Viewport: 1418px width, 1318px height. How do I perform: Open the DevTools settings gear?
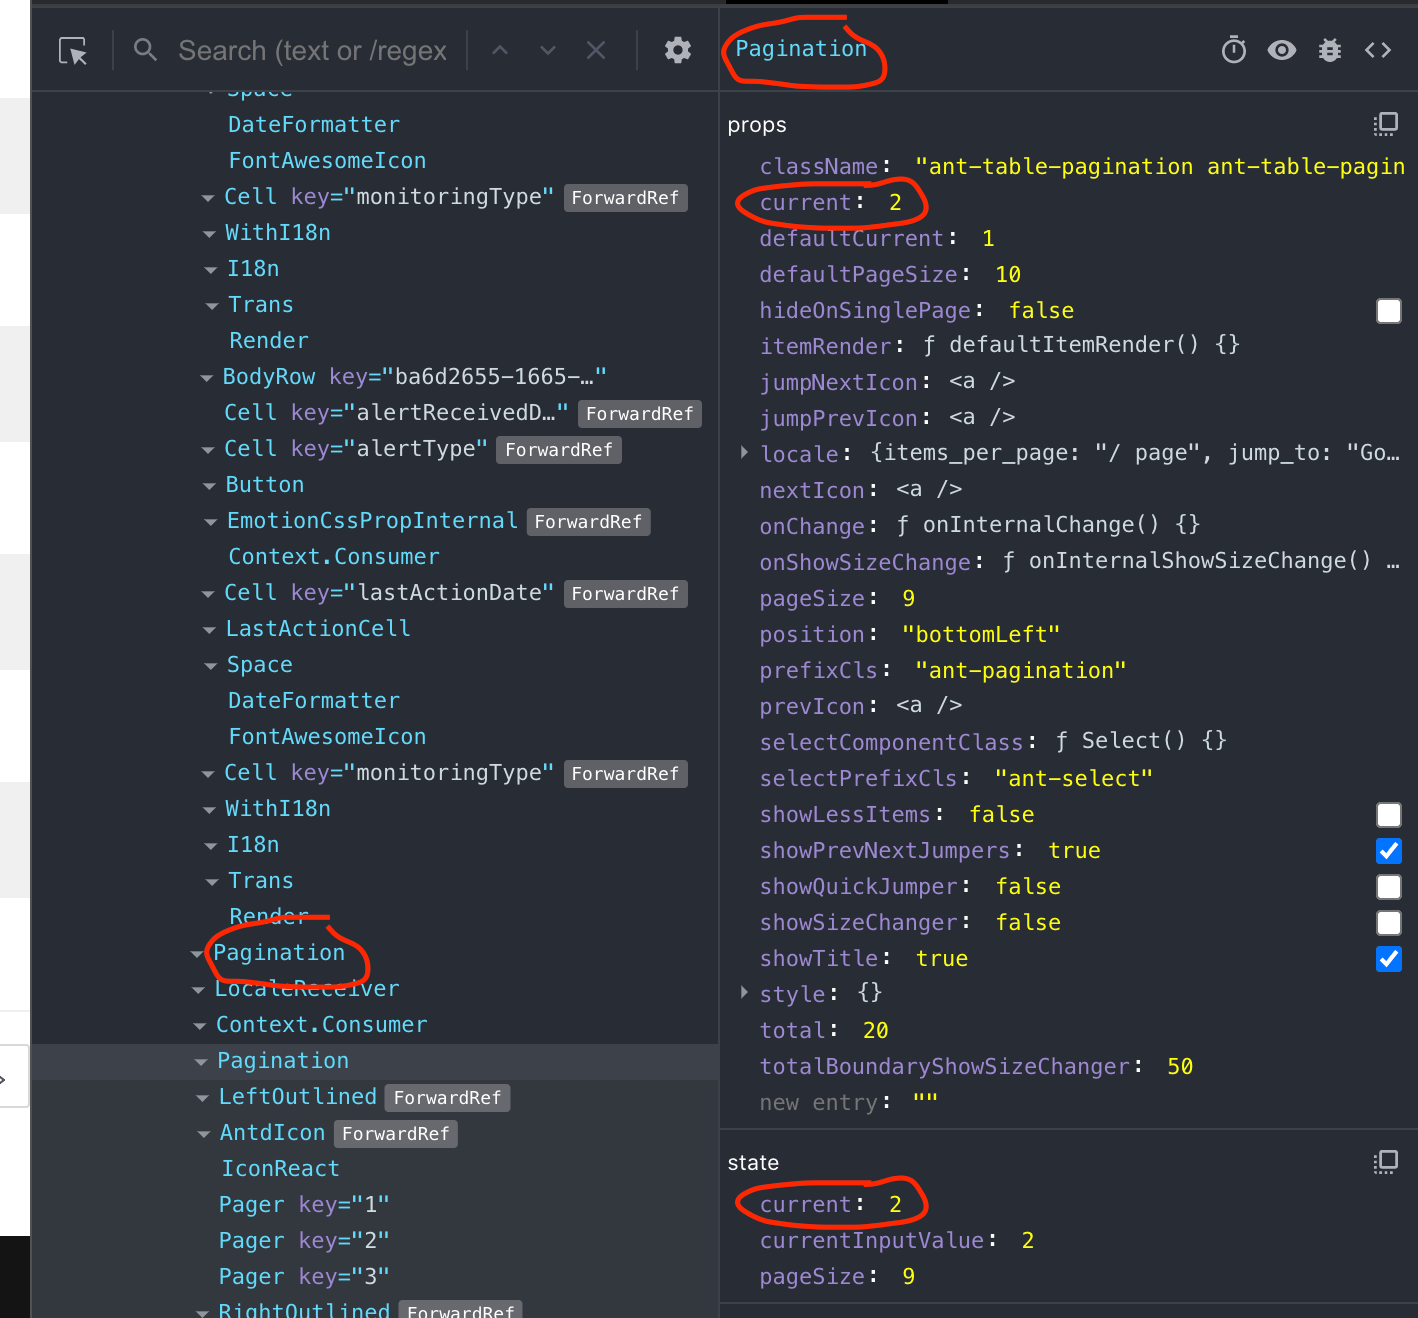coord(678,50)
